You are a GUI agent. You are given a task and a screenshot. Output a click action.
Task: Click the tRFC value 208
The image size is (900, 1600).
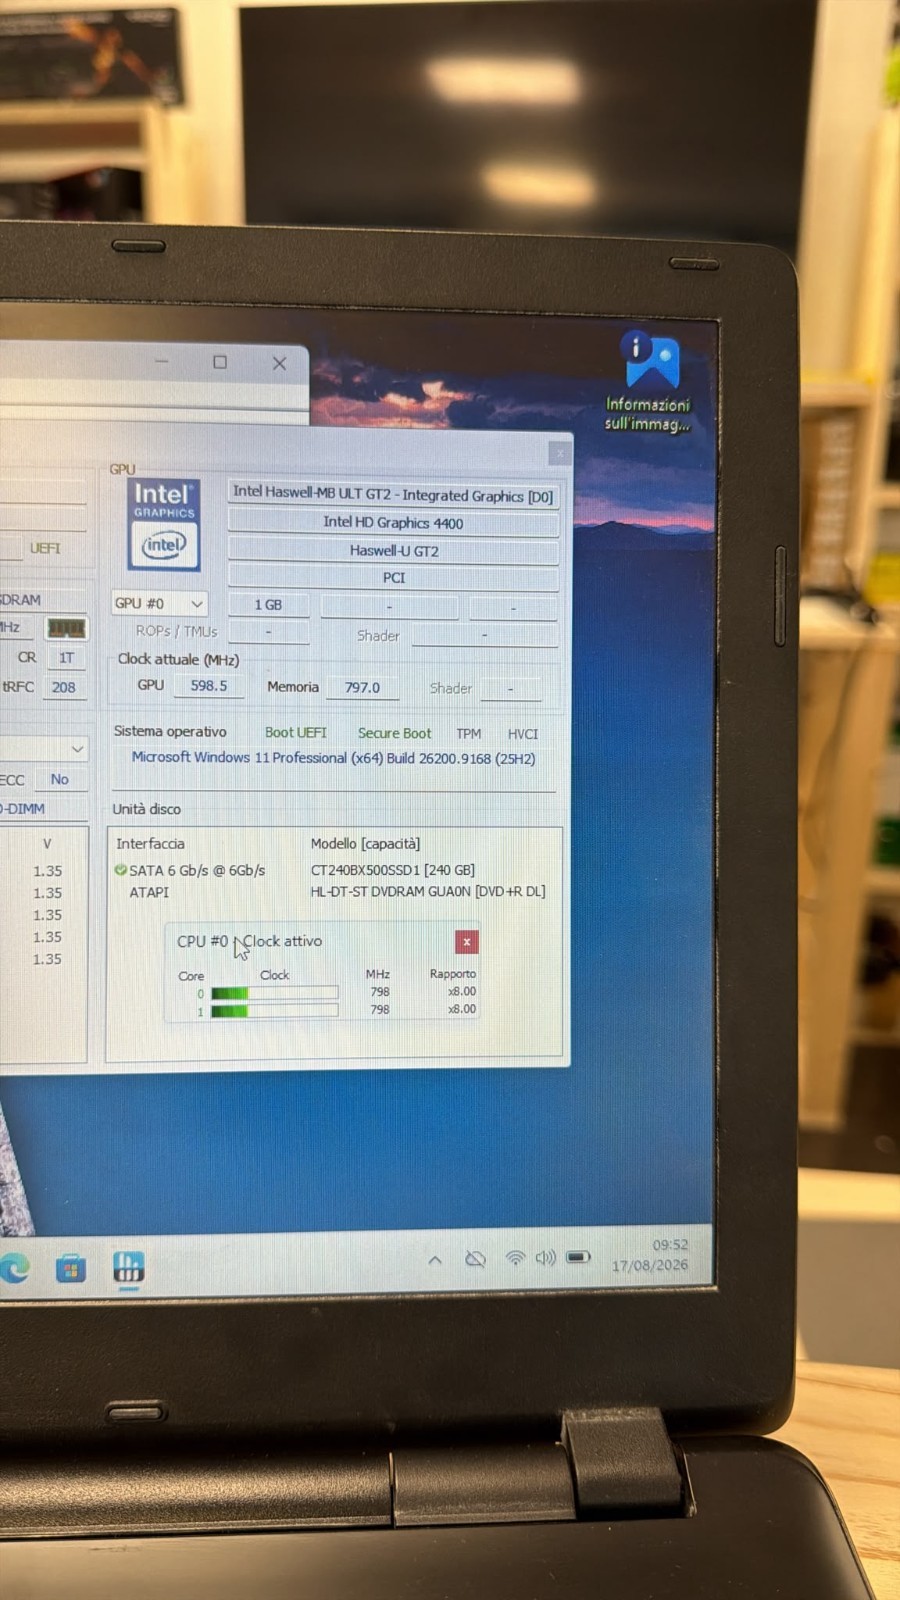coord(63,687)
